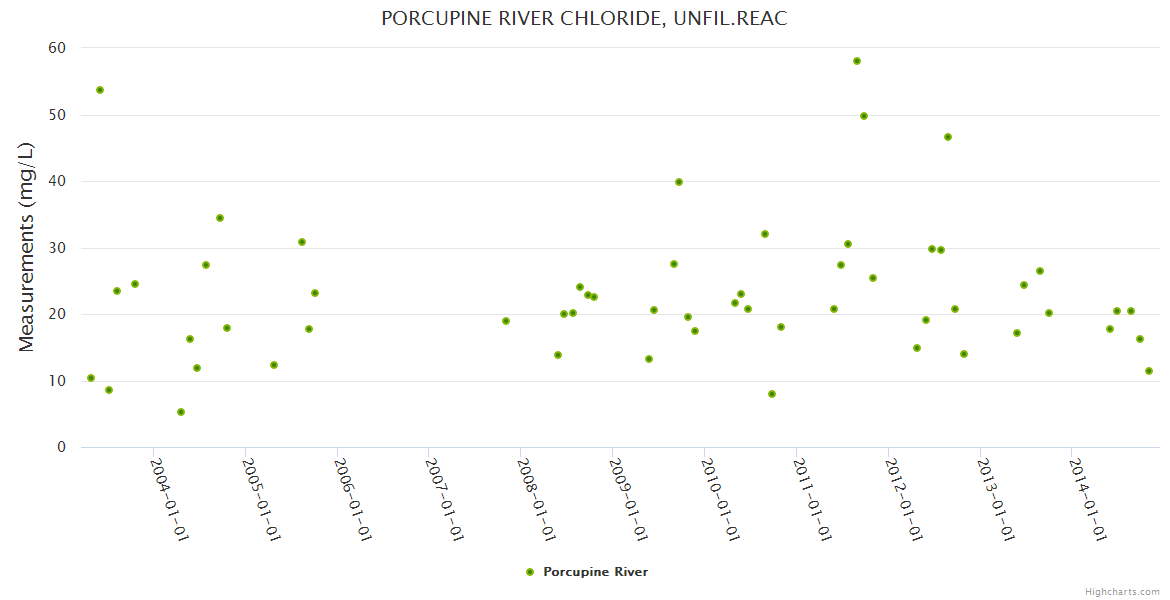1170x600 pixels.
Task: Select the 2010 data point near 32 mg/L
Action: (x=765, y=234)
